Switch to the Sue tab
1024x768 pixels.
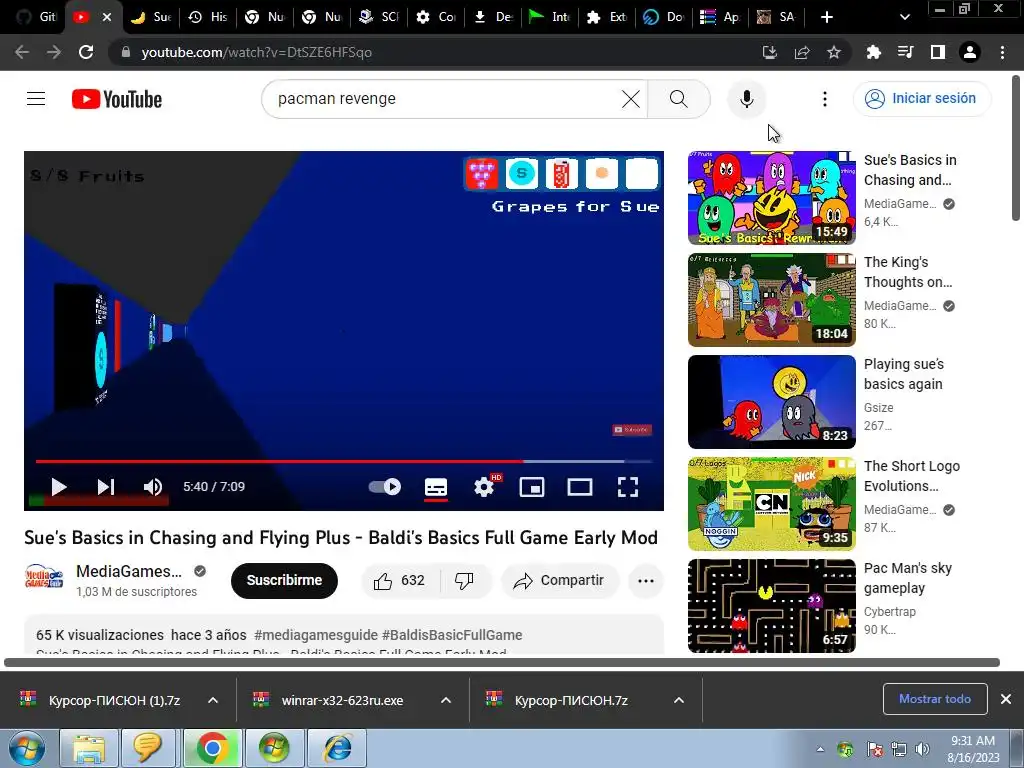(x=151, y=17)
